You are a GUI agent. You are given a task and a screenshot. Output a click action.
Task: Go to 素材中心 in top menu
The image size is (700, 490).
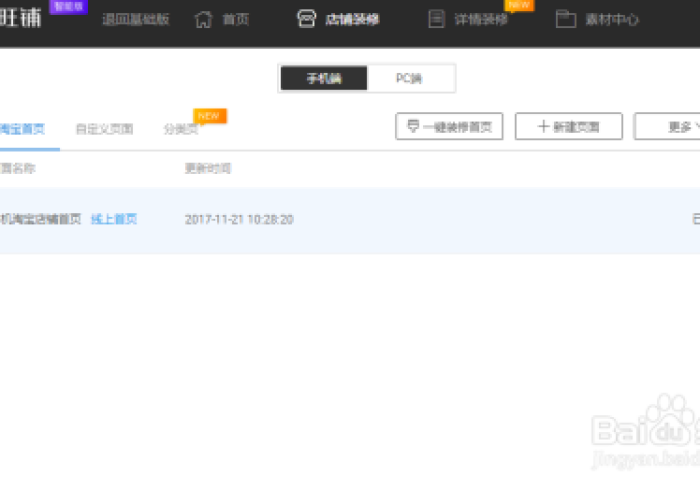[610, 20]
